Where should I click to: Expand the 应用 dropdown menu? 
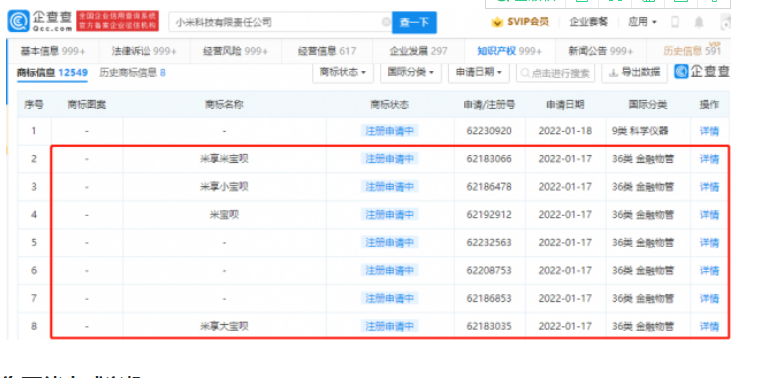click(x=642, y=22)
